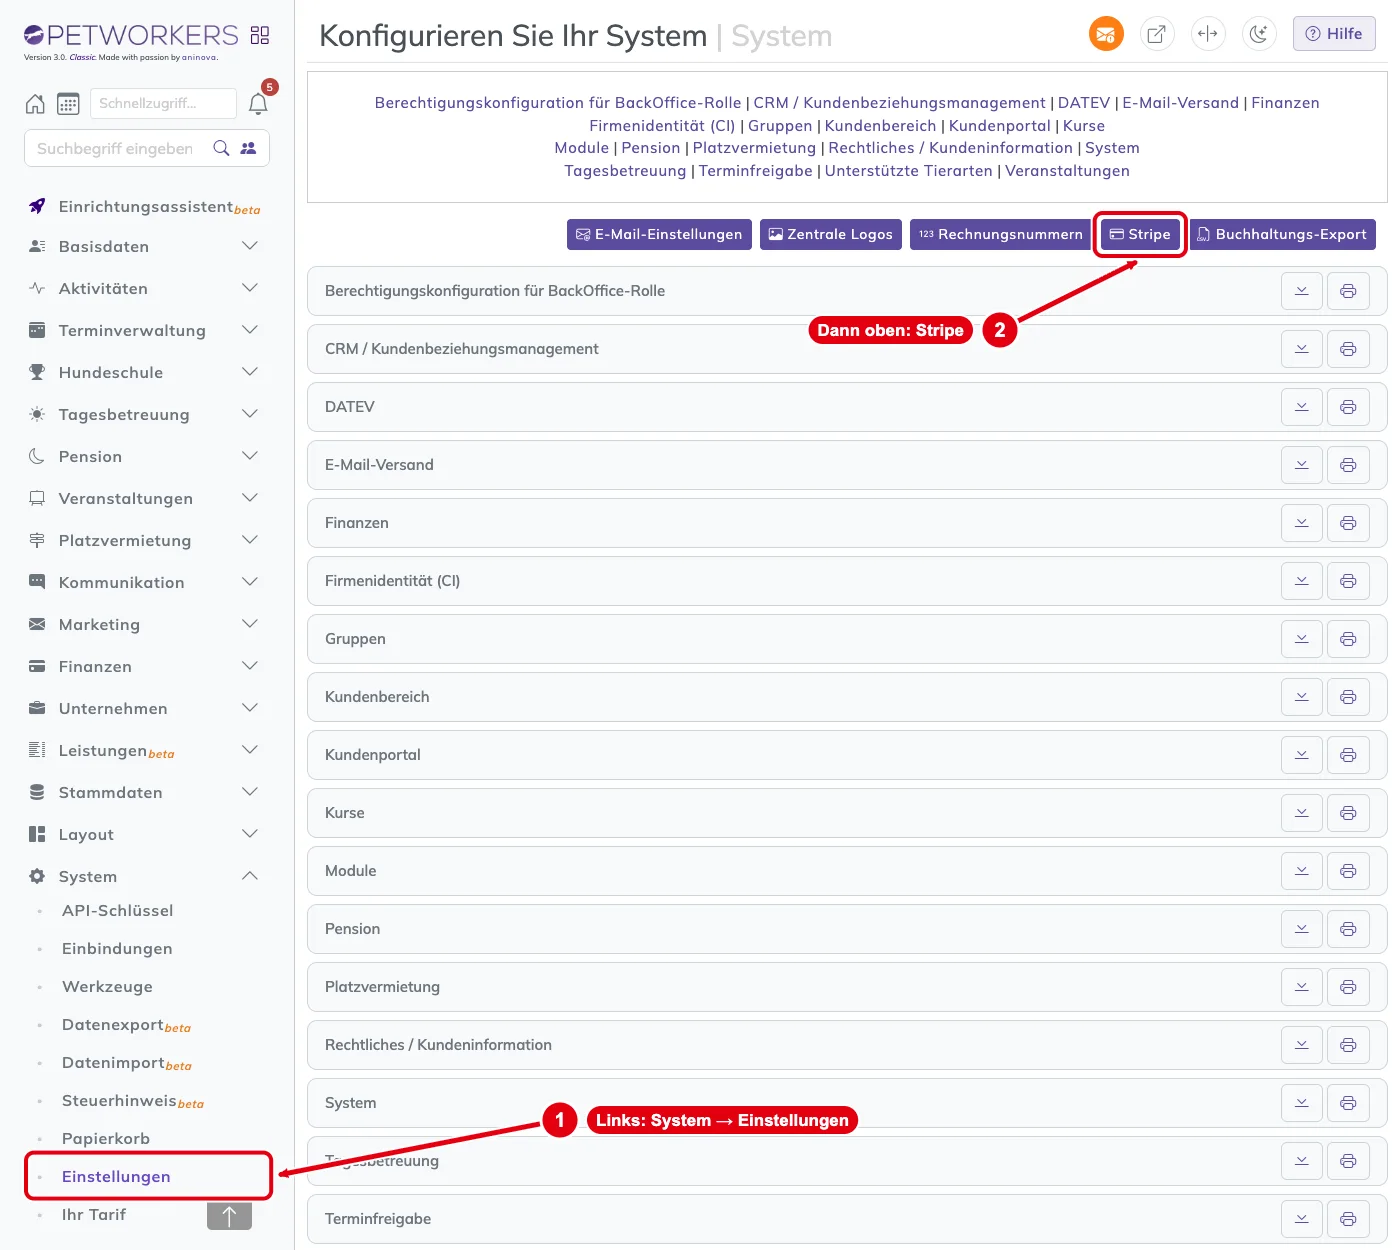Click the Stripe button
Viewport: 1400px width, 1250px height.
(x=1140, y=234)
